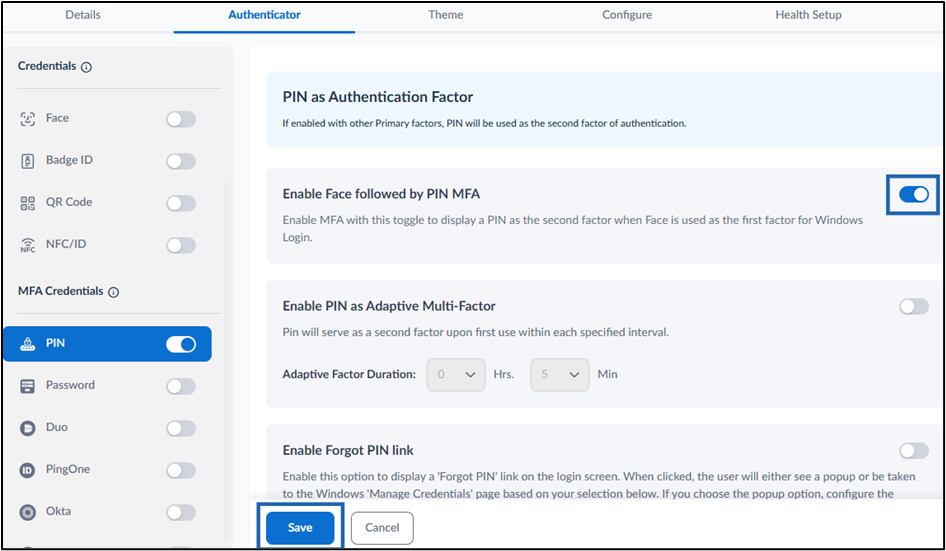Enable PIN as Adaptive Multi-Factor toggle
The image size is (946, 551).
913,307
